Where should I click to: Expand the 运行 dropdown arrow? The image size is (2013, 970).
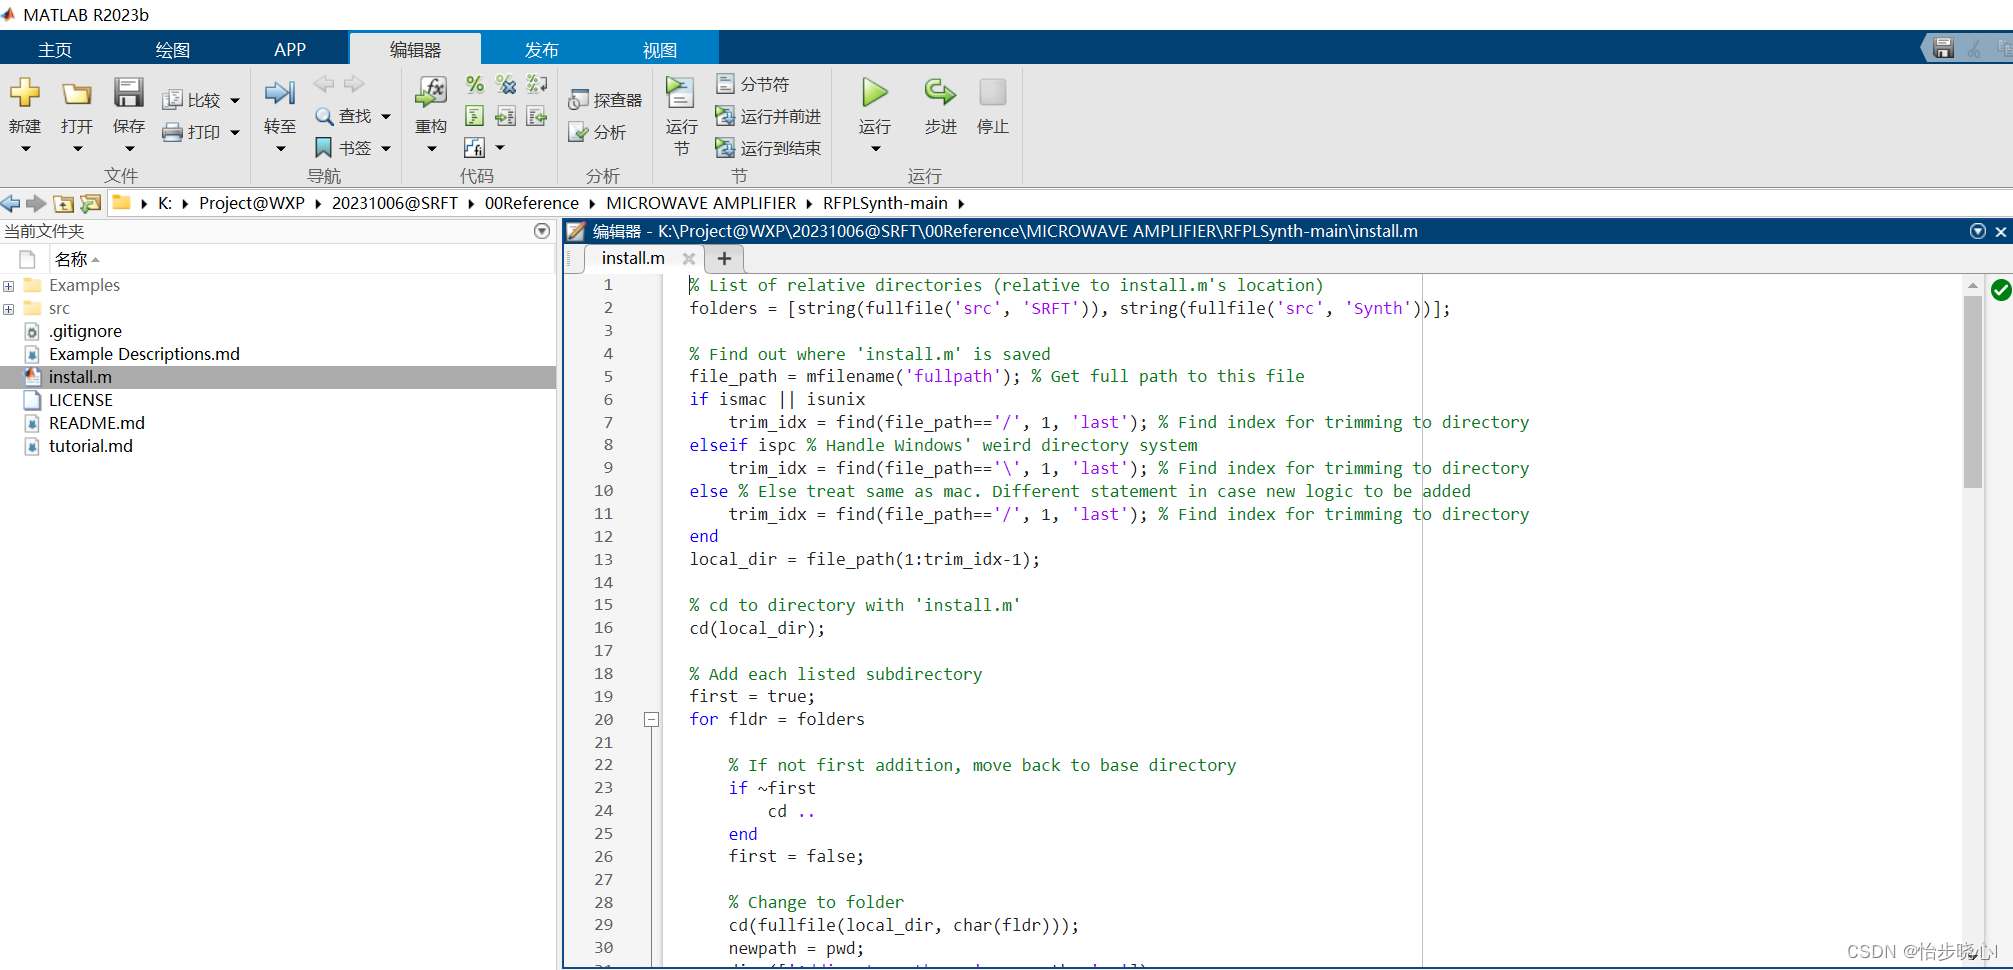[x=875, y=149]
